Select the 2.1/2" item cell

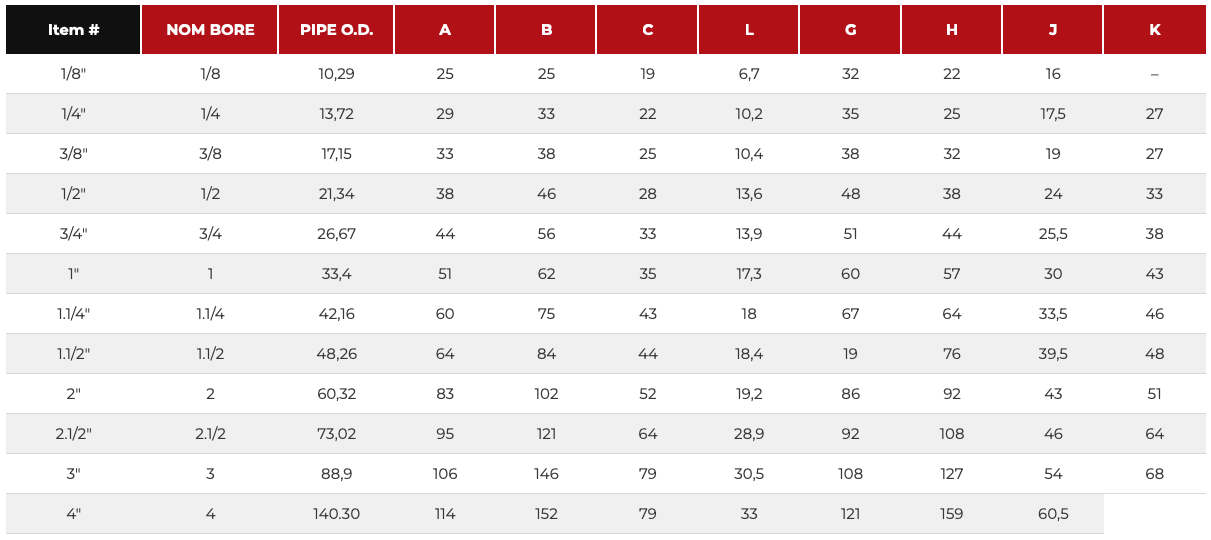(73, 434)
